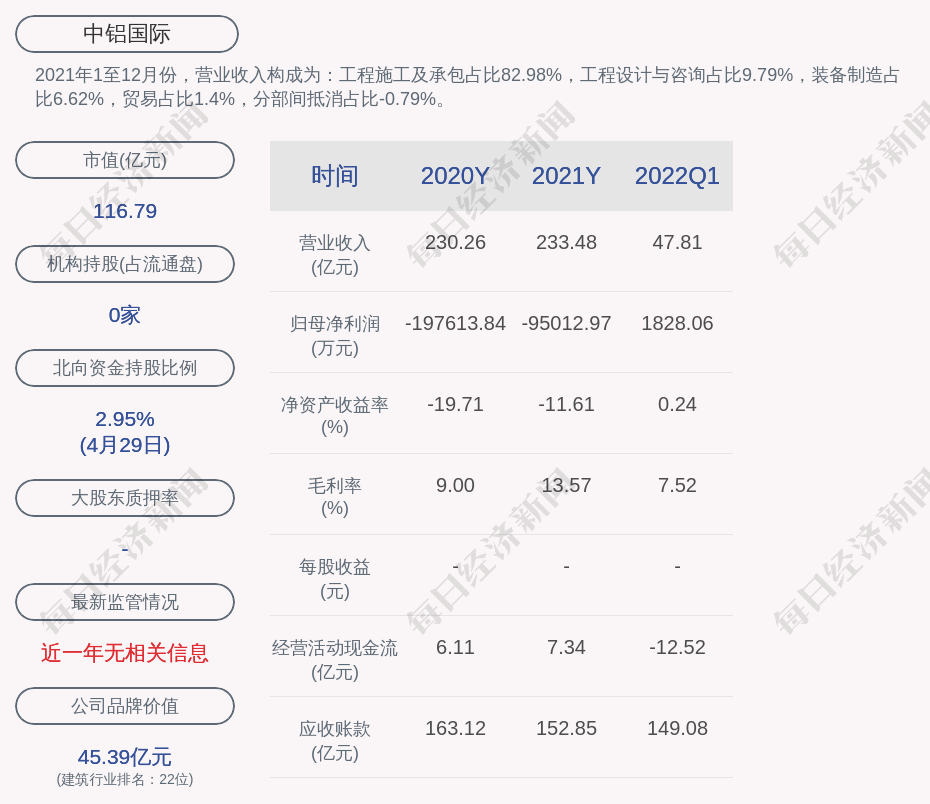Select gross margin value 9.00
Image resolution: width=930 pixels, height=804 pixels.
click(x=456, y=485)
